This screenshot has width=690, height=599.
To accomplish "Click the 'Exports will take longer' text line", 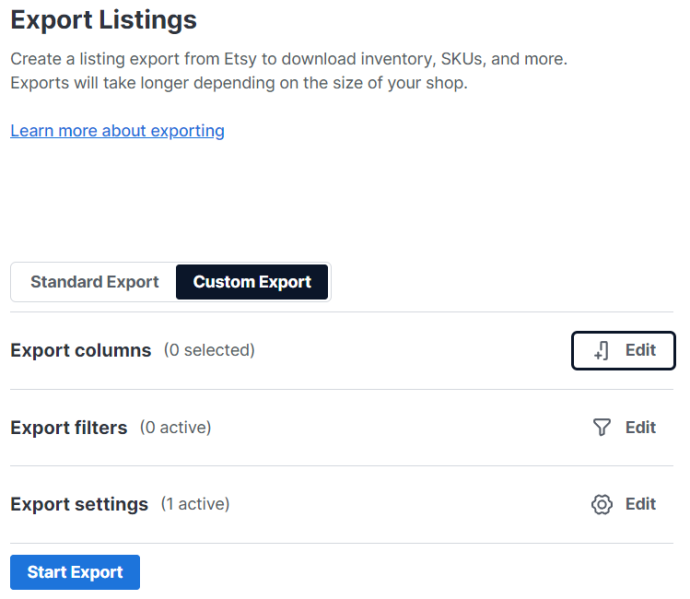I will tap(239, 83).
